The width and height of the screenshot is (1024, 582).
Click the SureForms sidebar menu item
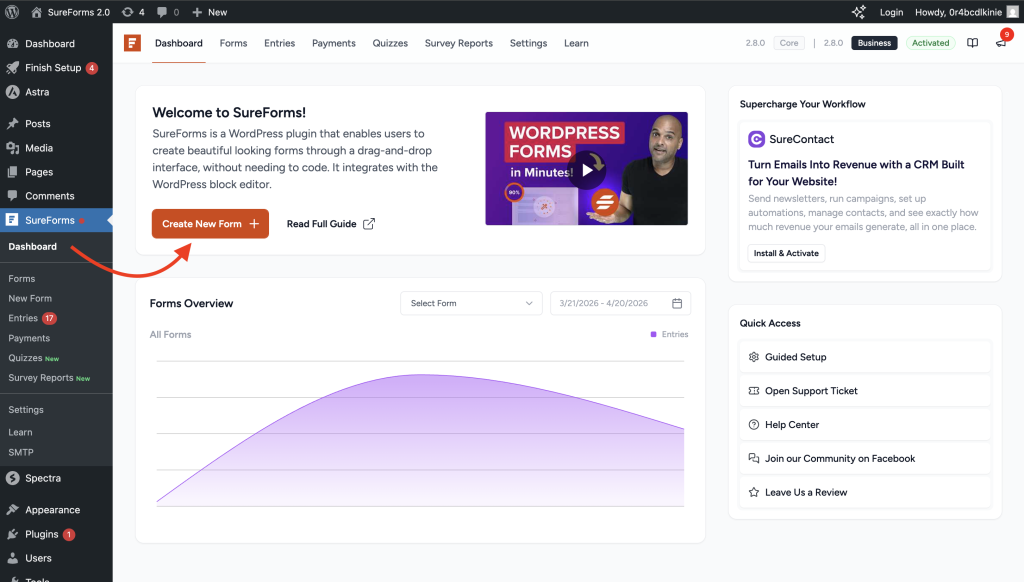(x=56, y=220)
